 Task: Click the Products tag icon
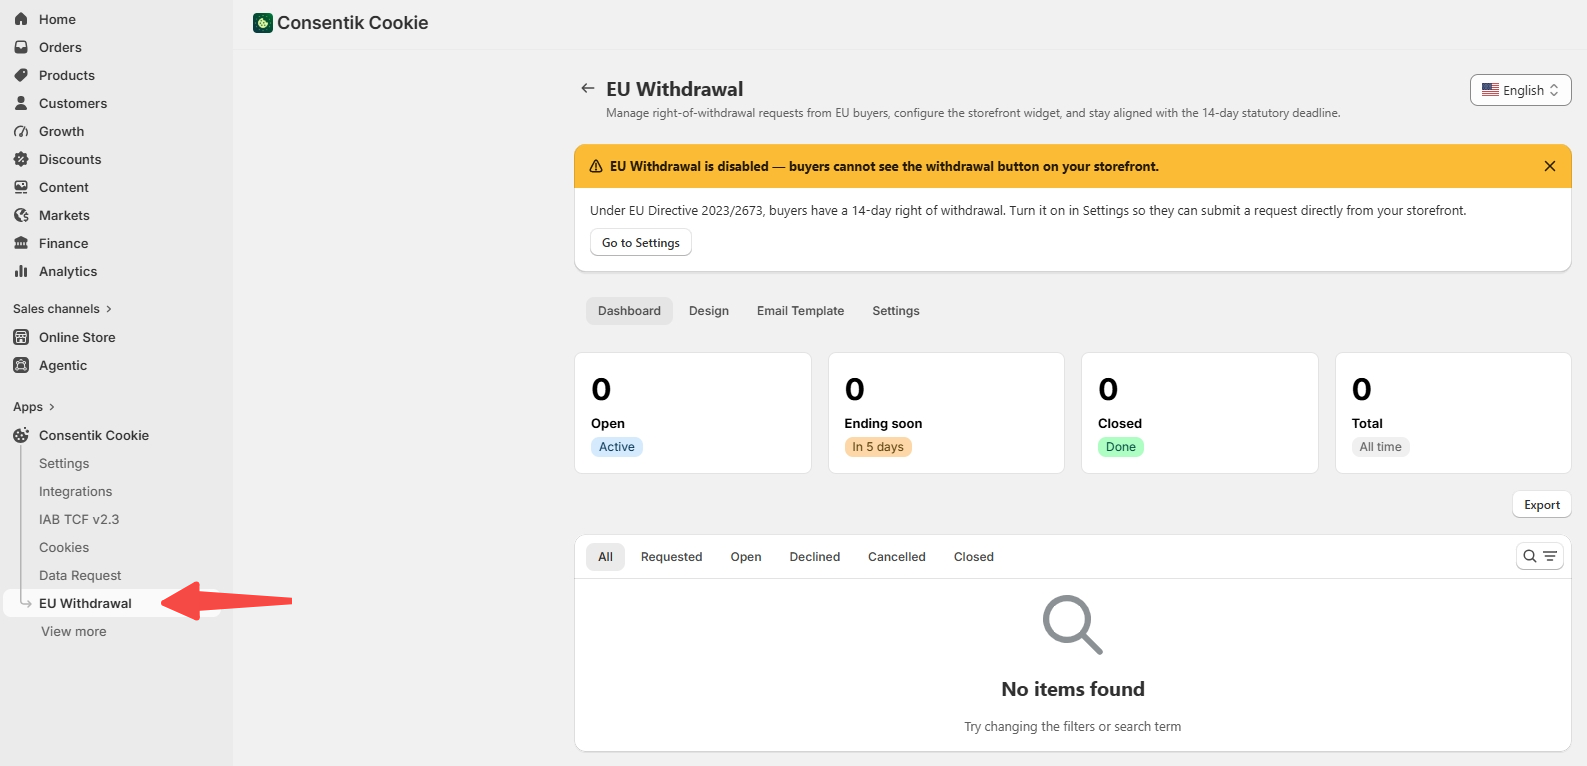tap(21, 75)
